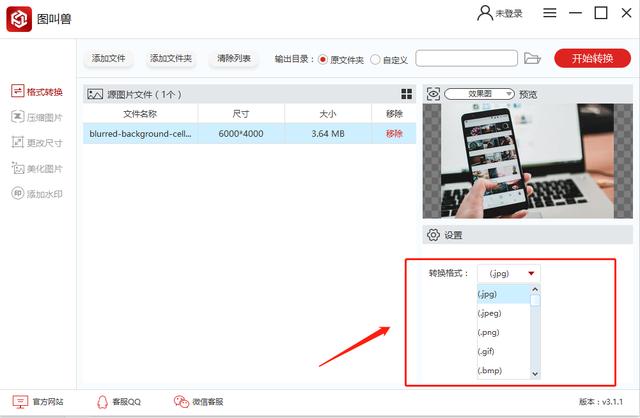Expand the 效果图 preview mode dropdown
Viewport: 640px width, 418px height.
pos(480,94)
